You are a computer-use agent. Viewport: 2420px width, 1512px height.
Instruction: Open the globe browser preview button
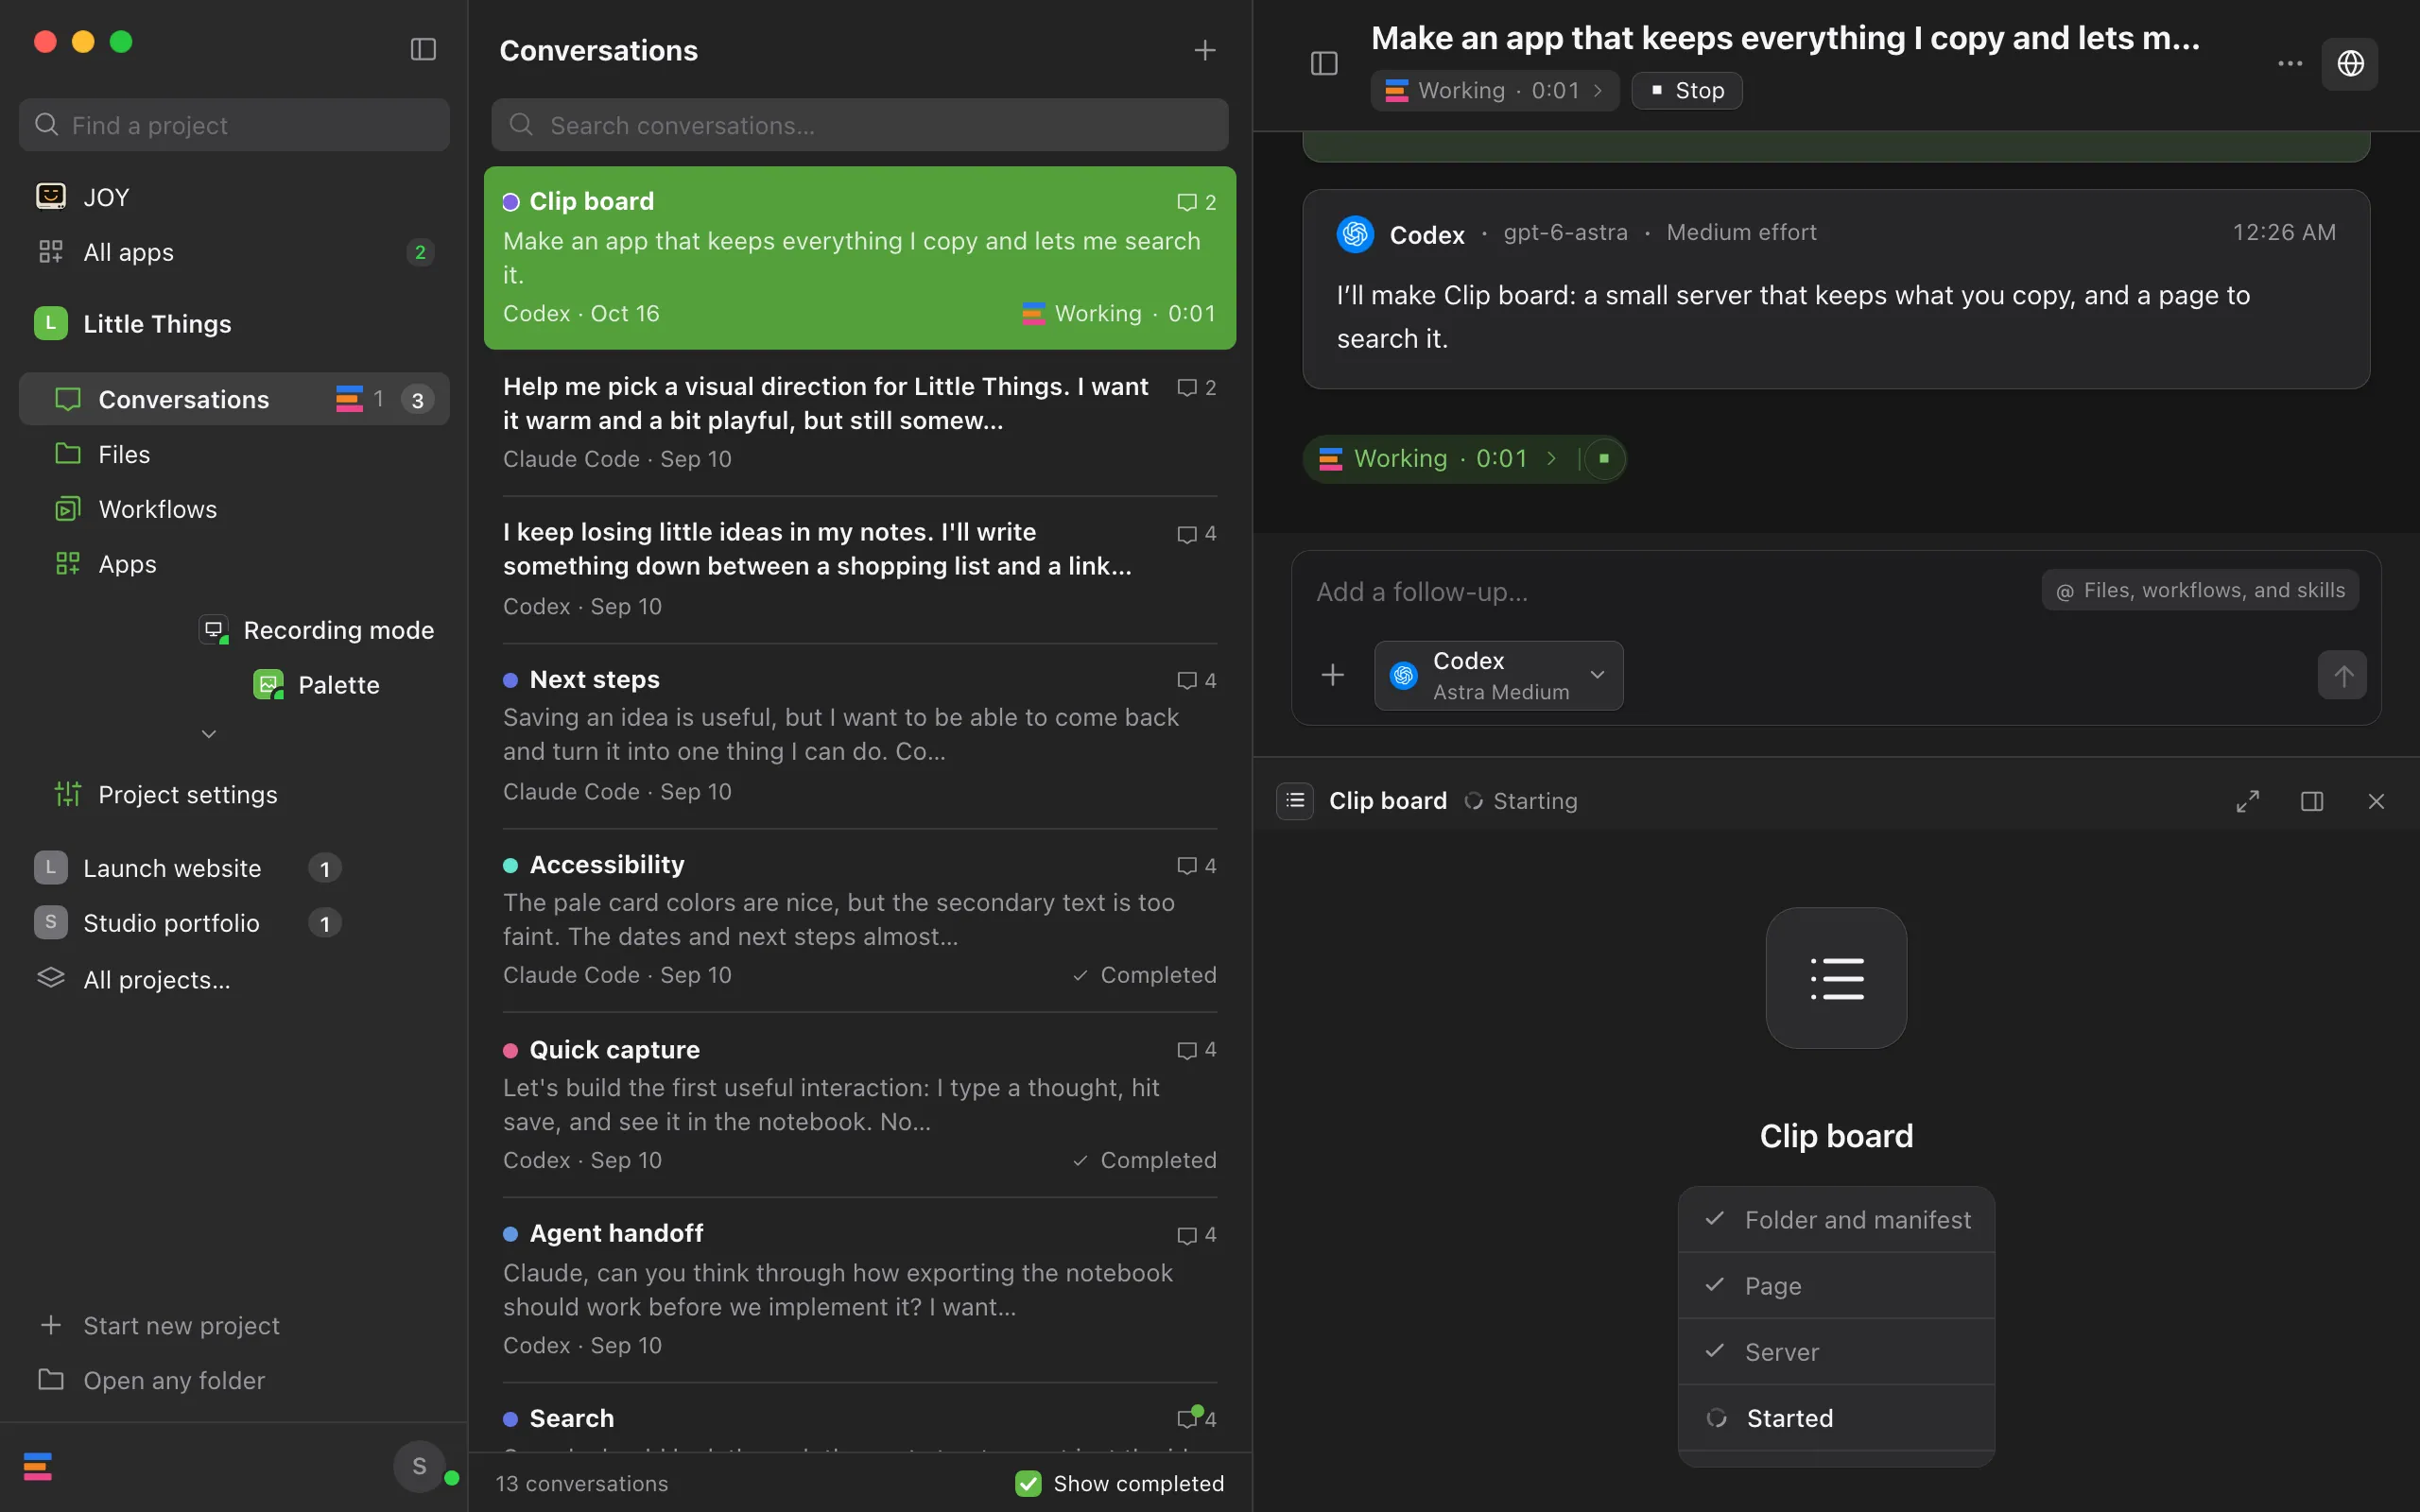click(x=2350, y=64)
